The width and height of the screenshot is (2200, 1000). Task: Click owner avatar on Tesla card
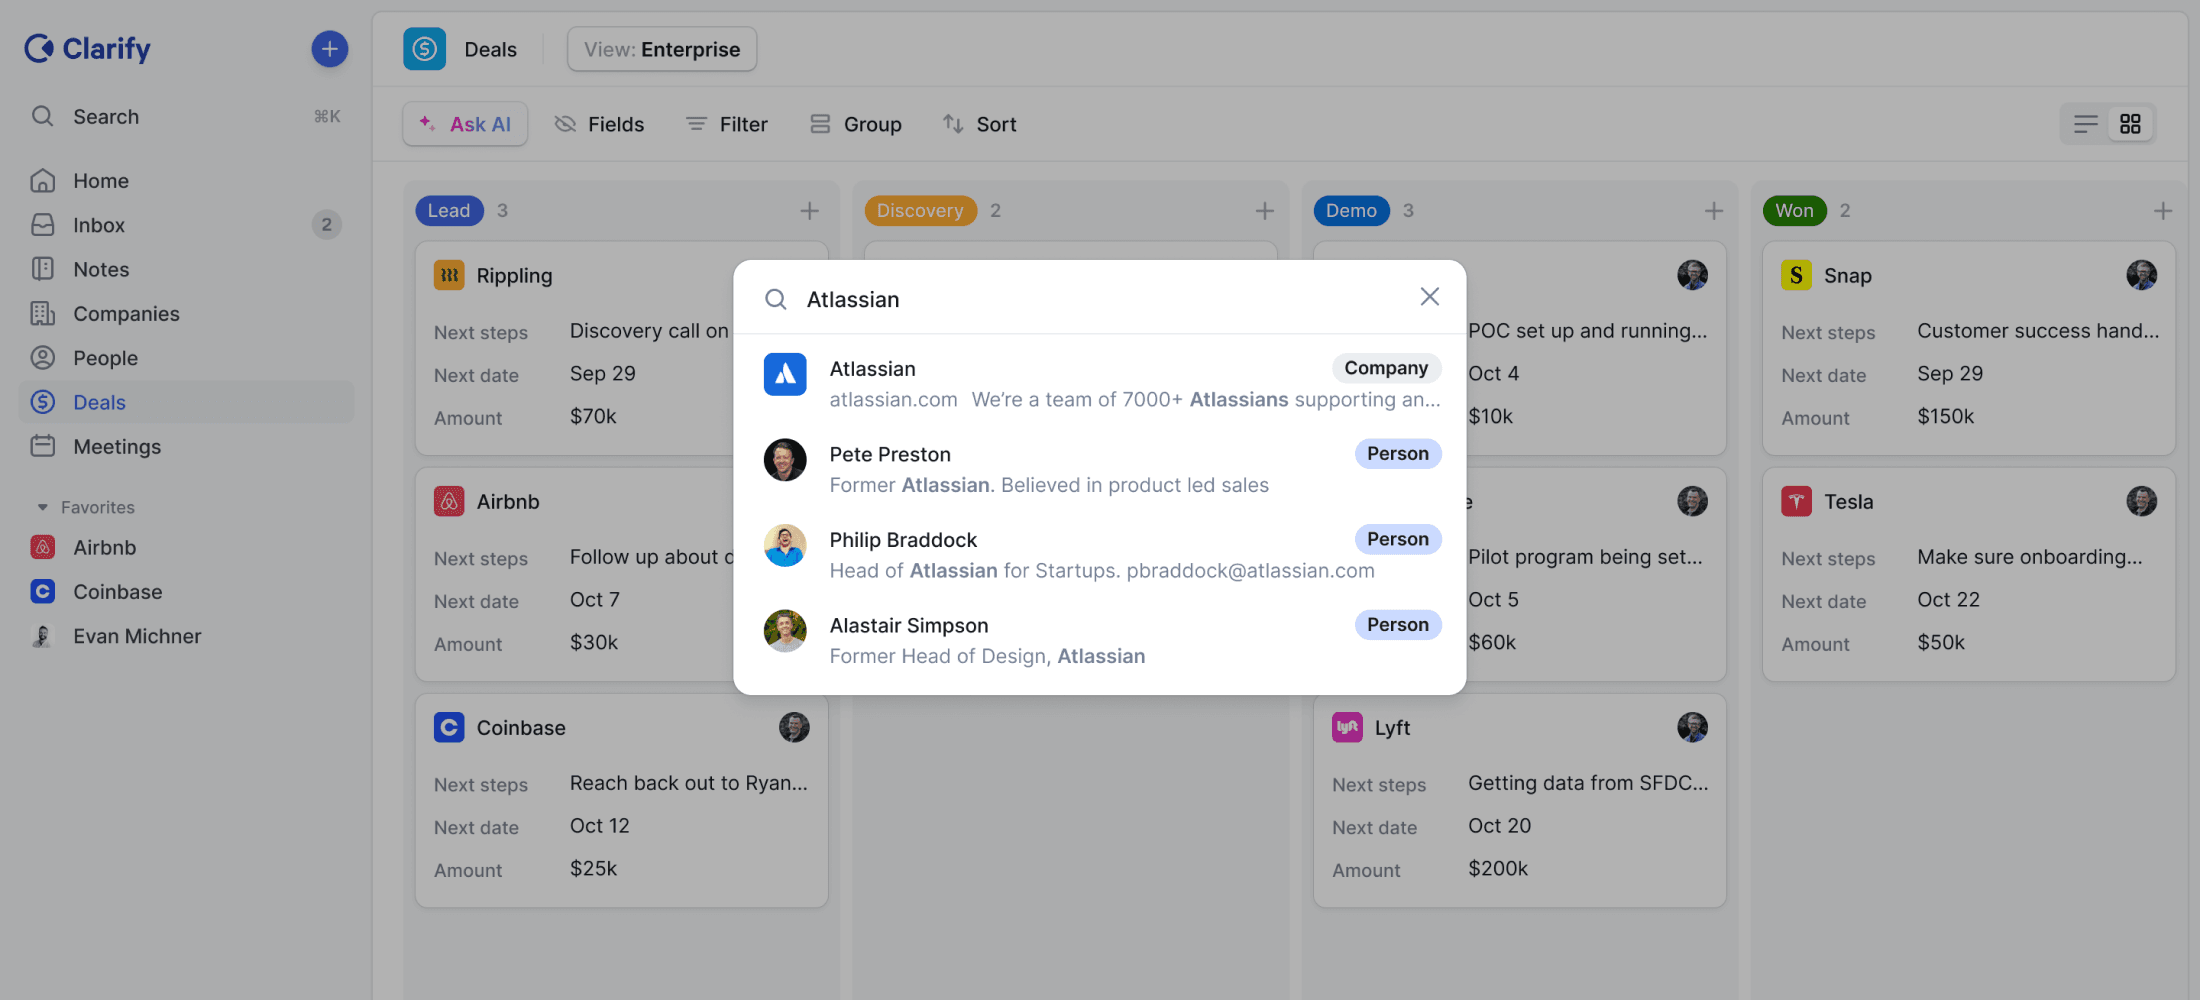tap(2141, 501)
